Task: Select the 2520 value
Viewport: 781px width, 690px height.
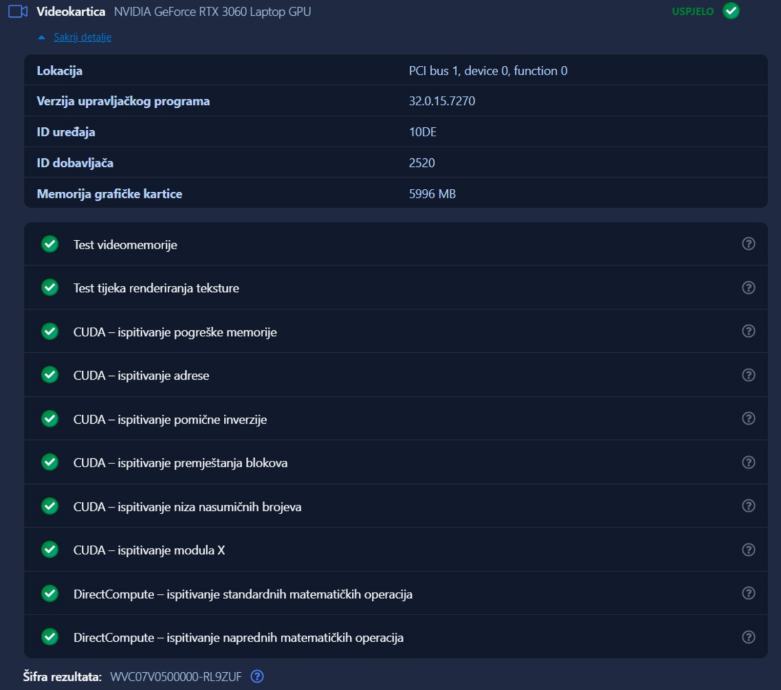Action: (x=422, y=163)
